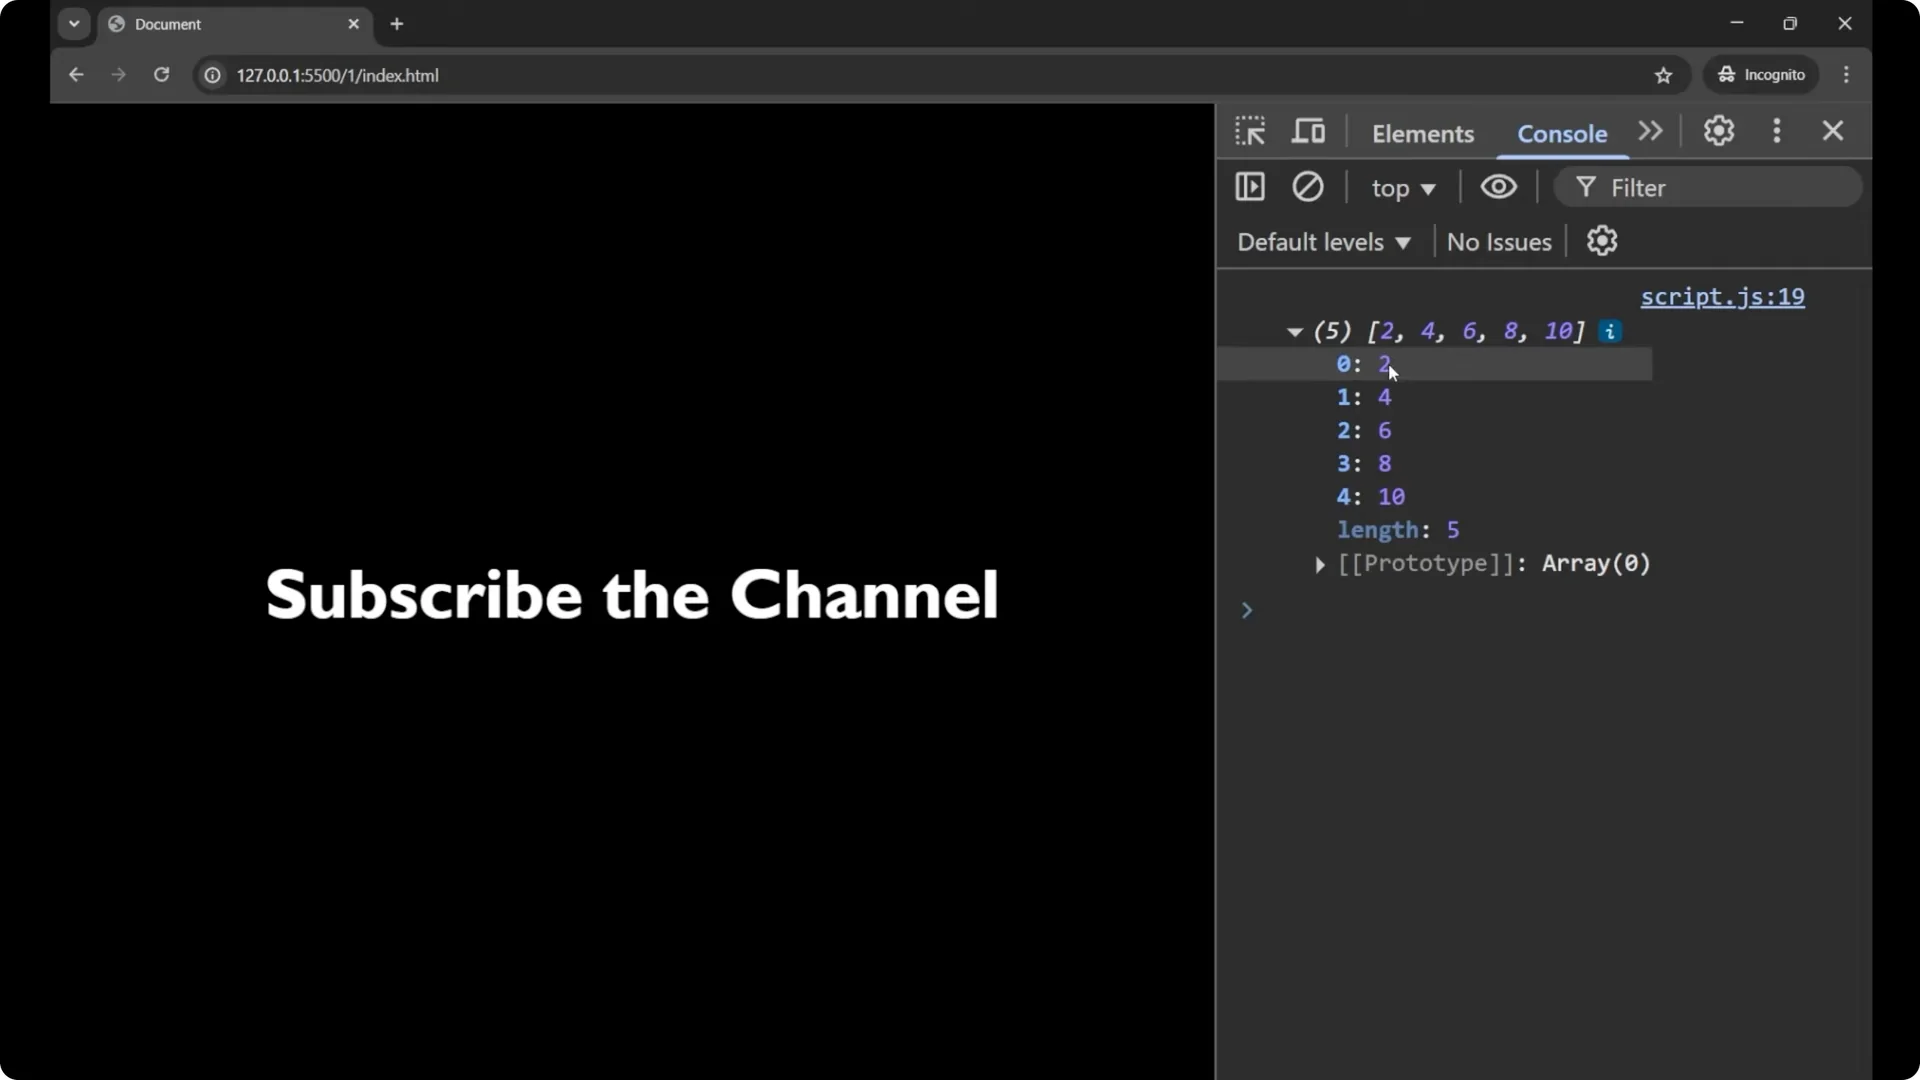
Task: Collapse the logged array of five numbers
Action: (x=1295, y=331)
